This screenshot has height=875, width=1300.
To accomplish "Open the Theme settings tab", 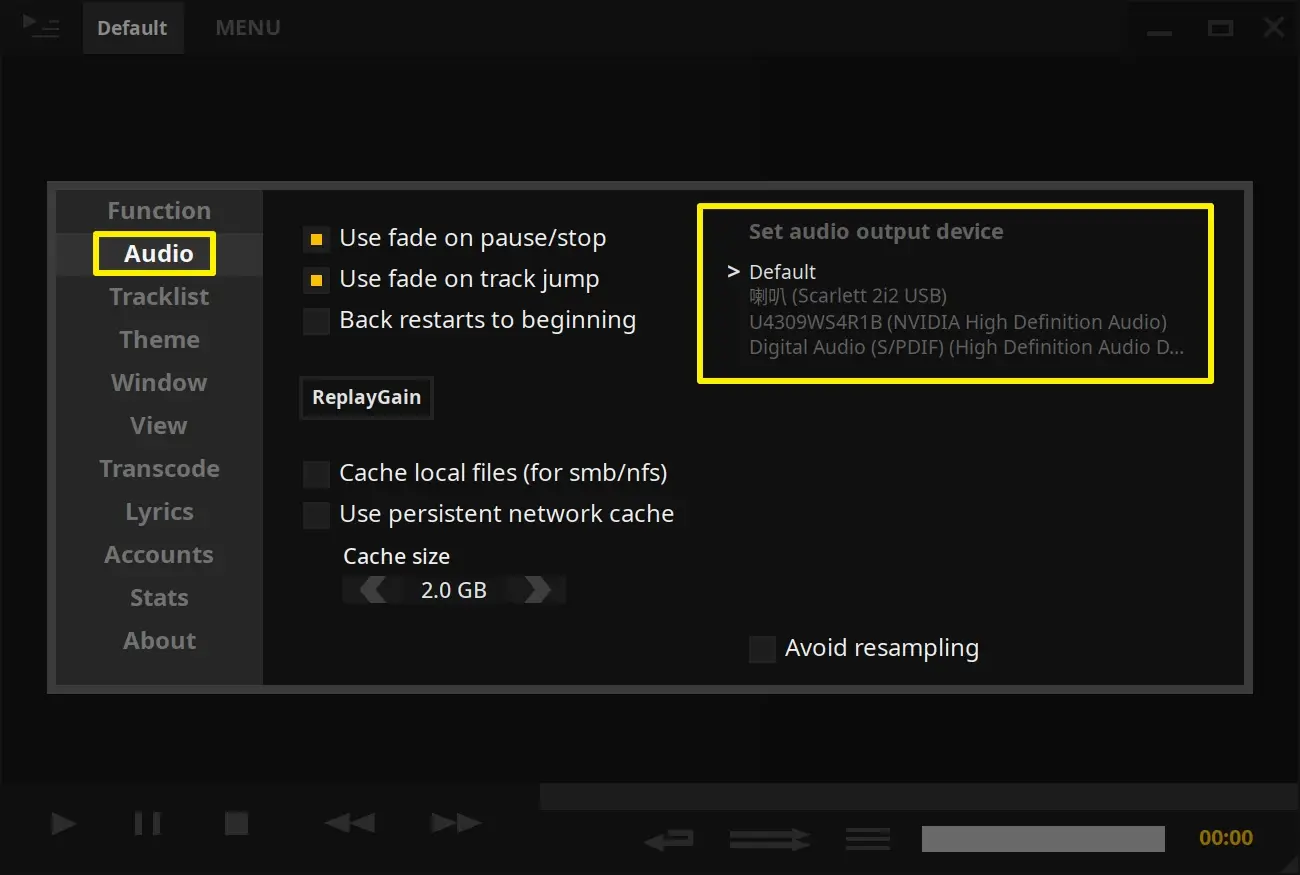I will [x=159, y=340].
